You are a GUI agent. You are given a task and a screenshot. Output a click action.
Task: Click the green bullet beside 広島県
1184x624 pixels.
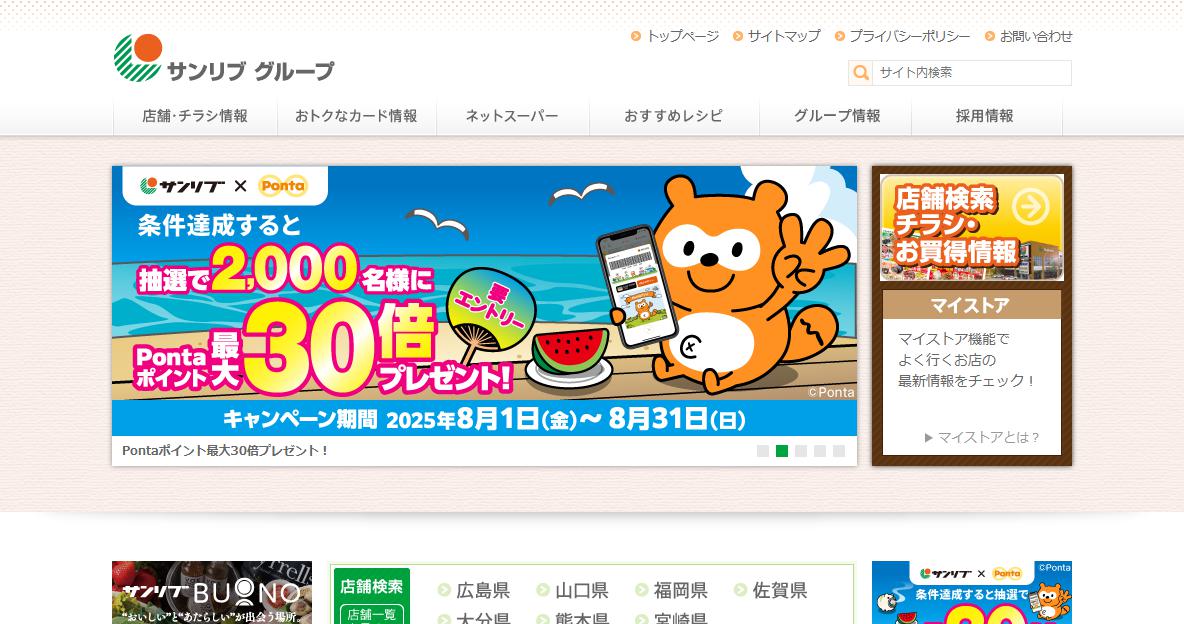click(444, 590)
